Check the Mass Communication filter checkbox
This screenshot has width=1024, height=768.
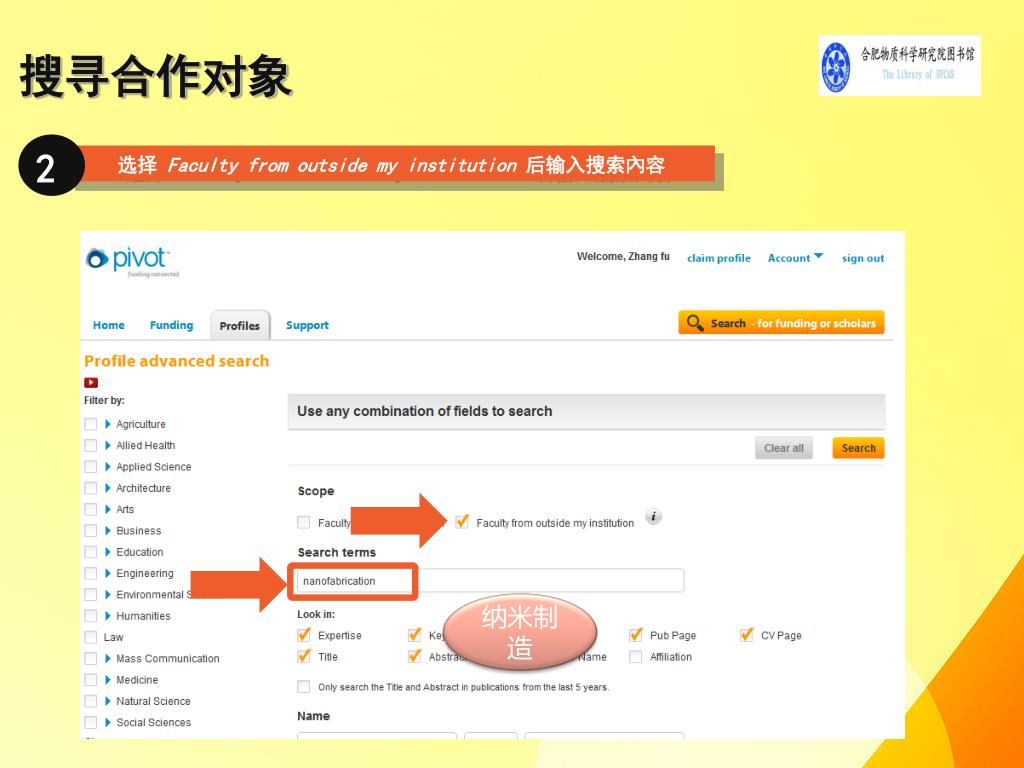click(x=91, y=659)
